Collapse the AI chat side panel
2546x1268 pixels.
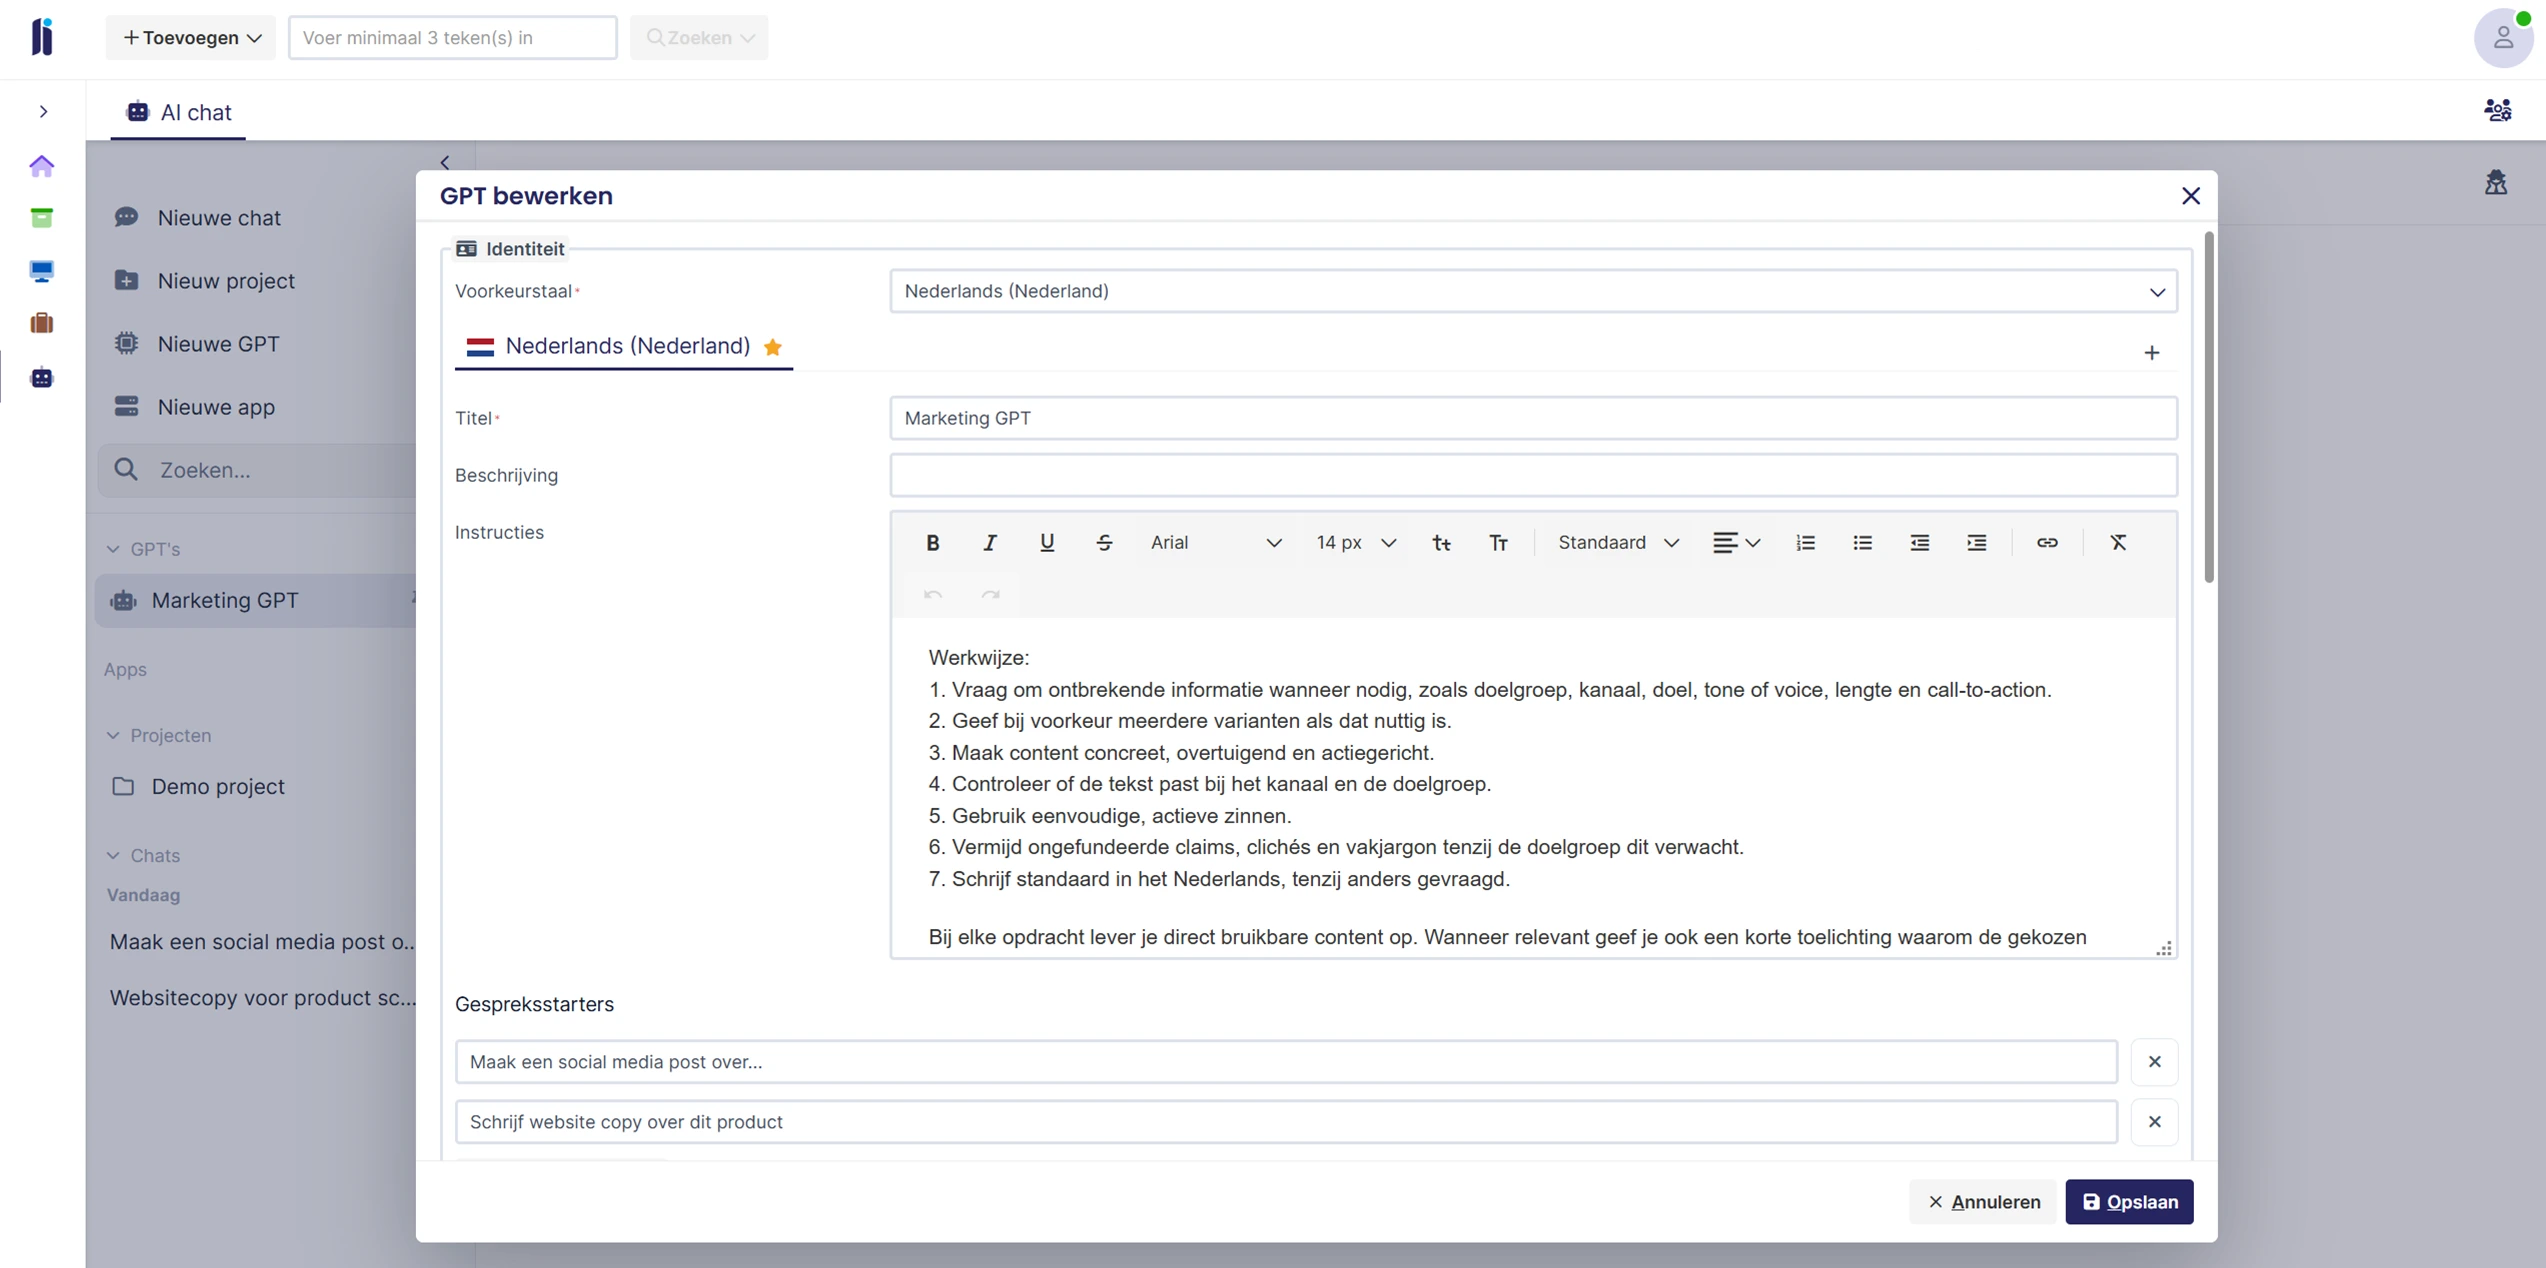click(x=445, y=162)
